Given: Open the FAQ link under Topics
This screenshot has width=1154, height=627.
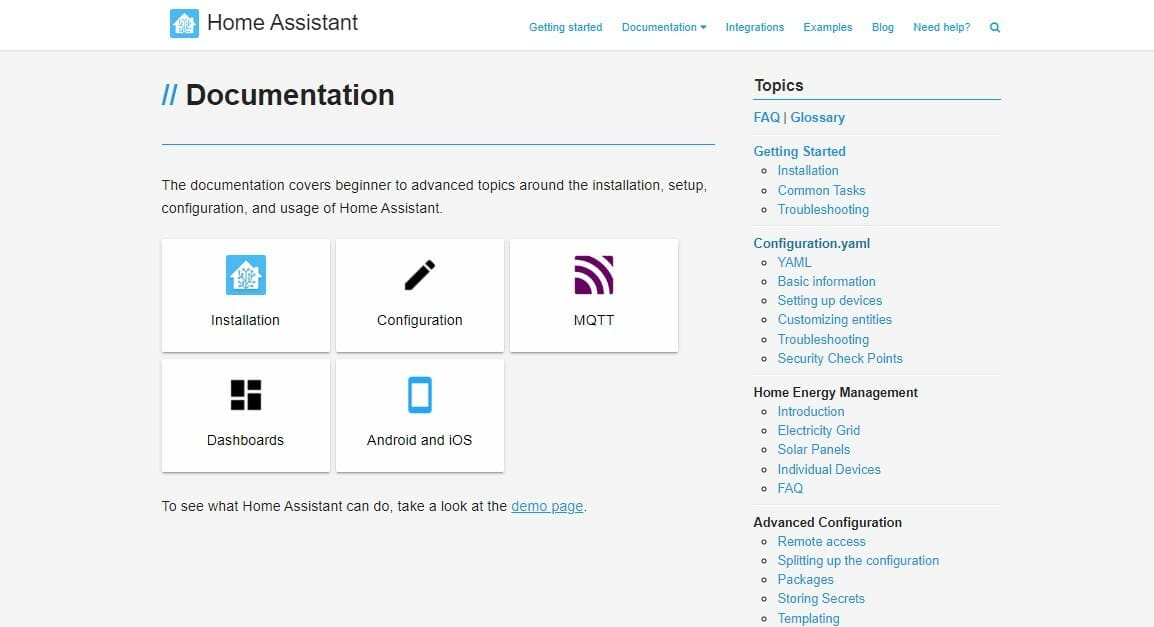Looking at the screenshot, I should coord(766,117).
